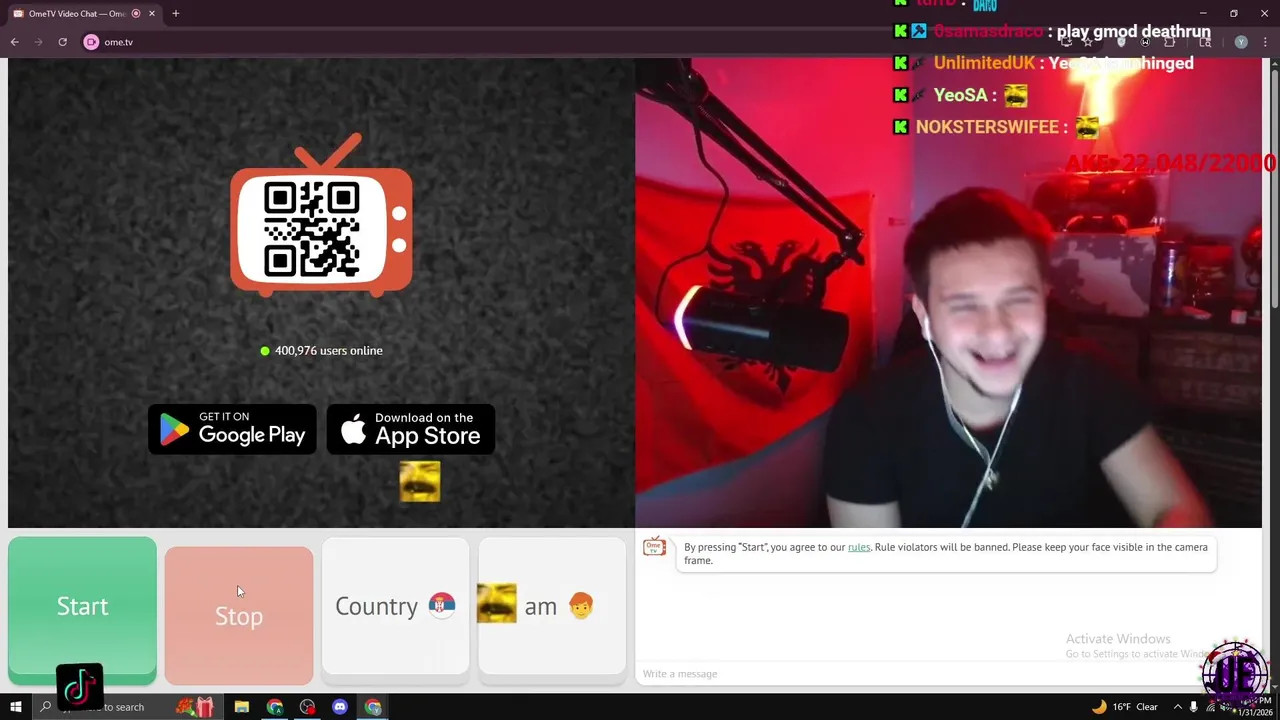Click the search magnifier icon in taskbar
The width and height of the screenshot is (1280, 720).
click(45, 707)
